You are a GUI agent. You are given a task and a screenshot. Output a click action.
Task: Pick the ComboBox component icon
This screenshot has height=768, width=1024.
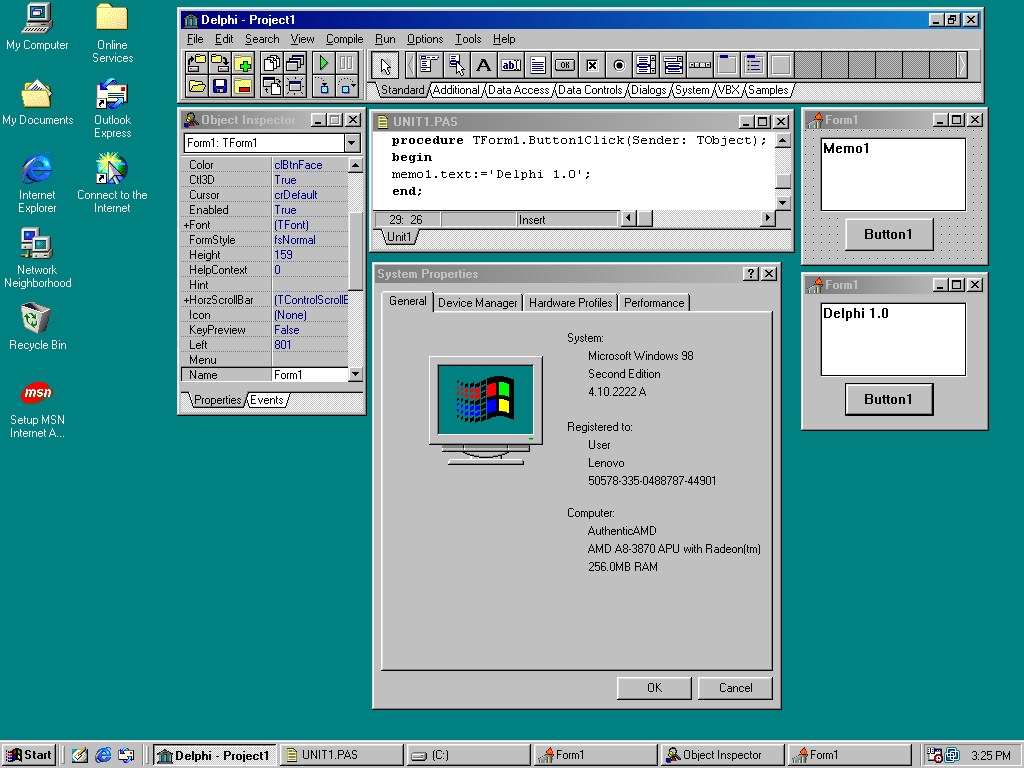[x=673, y=65]
